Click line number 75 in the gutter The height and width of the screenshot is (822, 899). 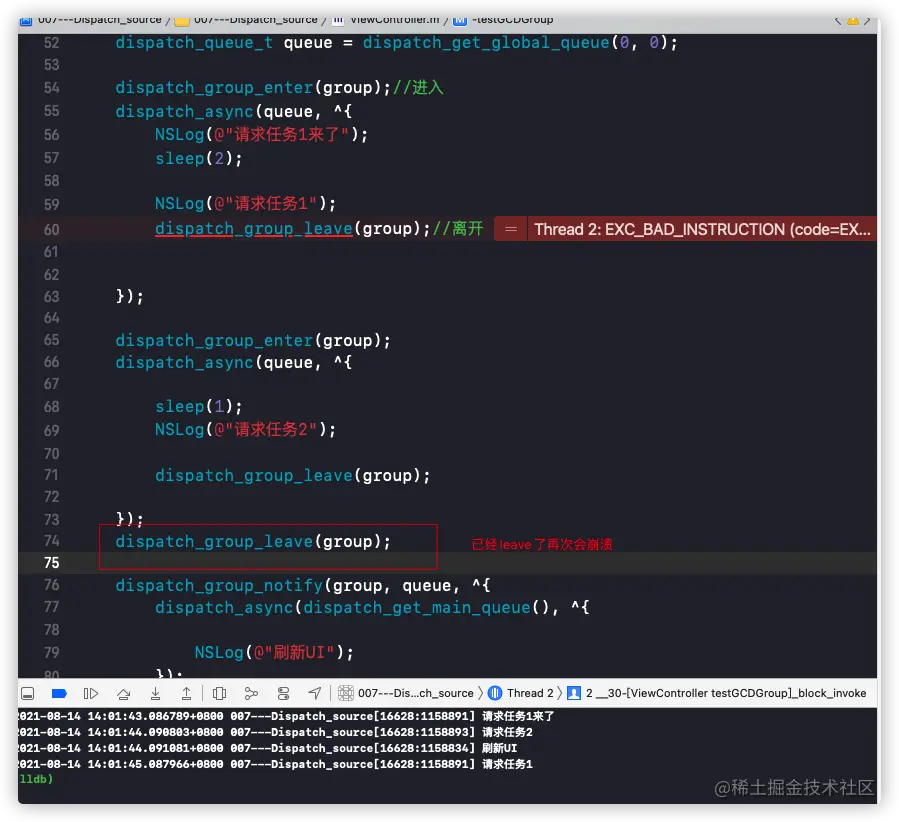(52, 563)
